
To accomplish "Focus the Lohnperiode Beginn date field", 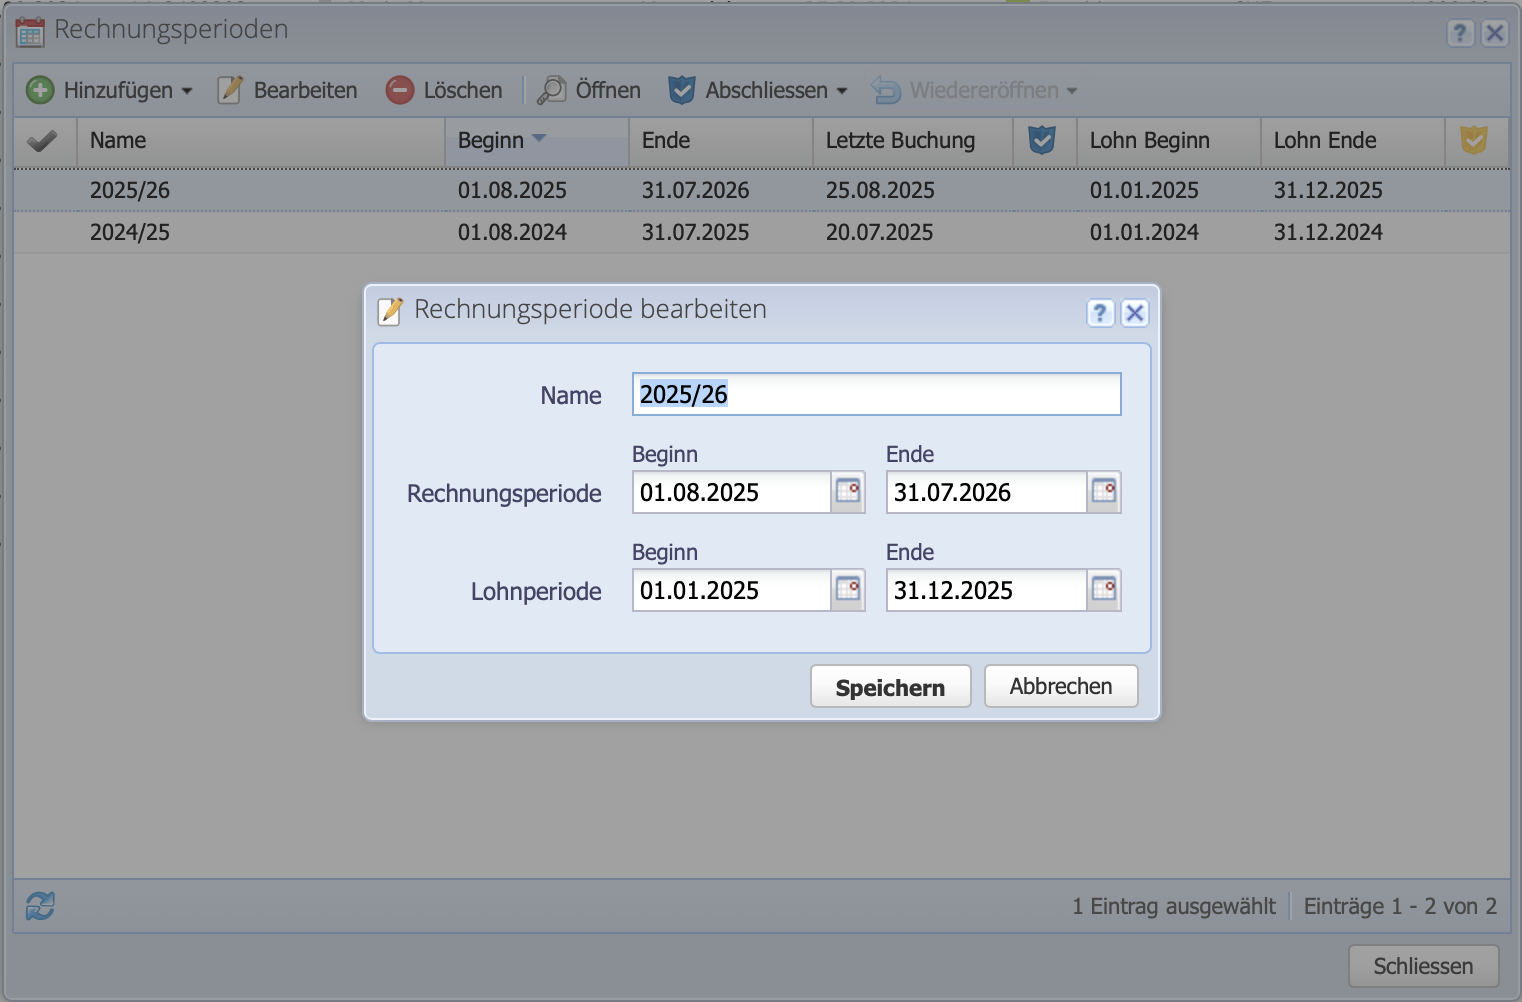I will tap(732, 590).
